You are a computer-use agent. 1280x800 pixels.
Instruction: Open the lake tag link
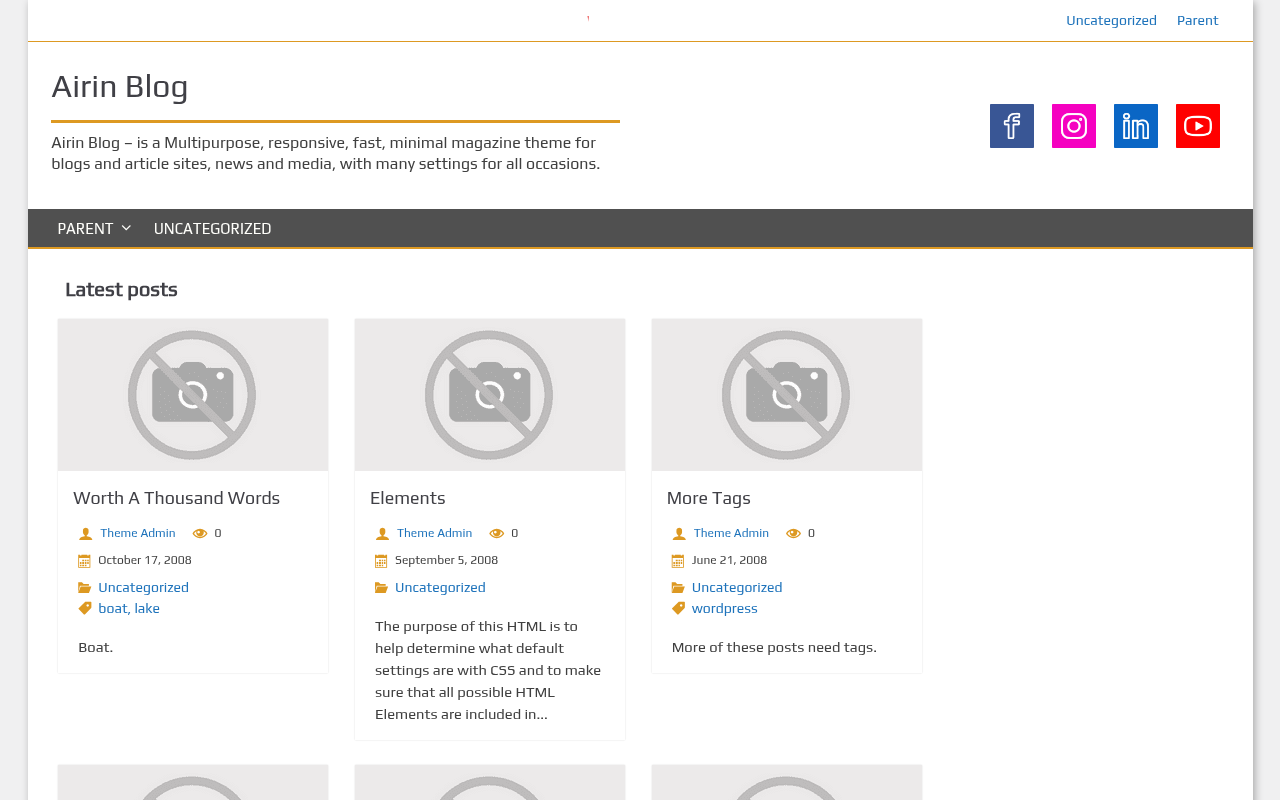pos(147,608)
